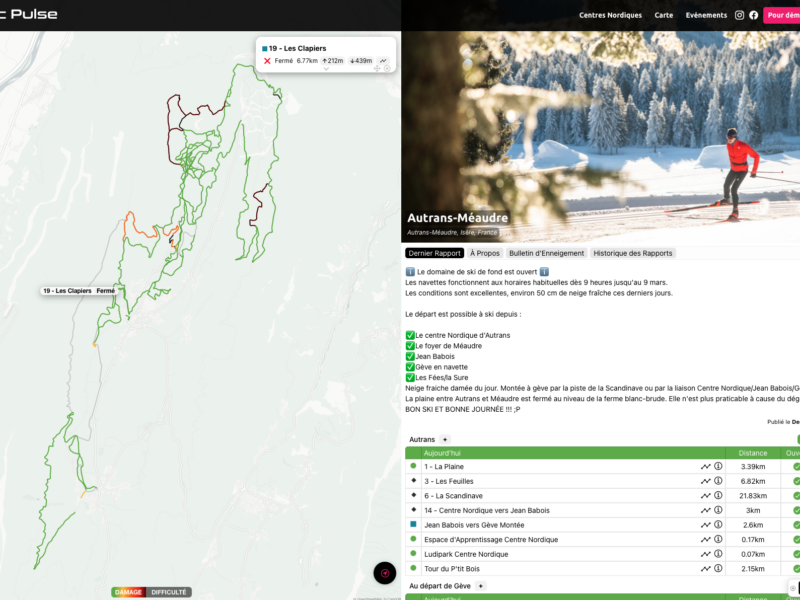
Task: Open info for 14 - Centre Nordique vers Jean Babois
Action: point(718,510)
